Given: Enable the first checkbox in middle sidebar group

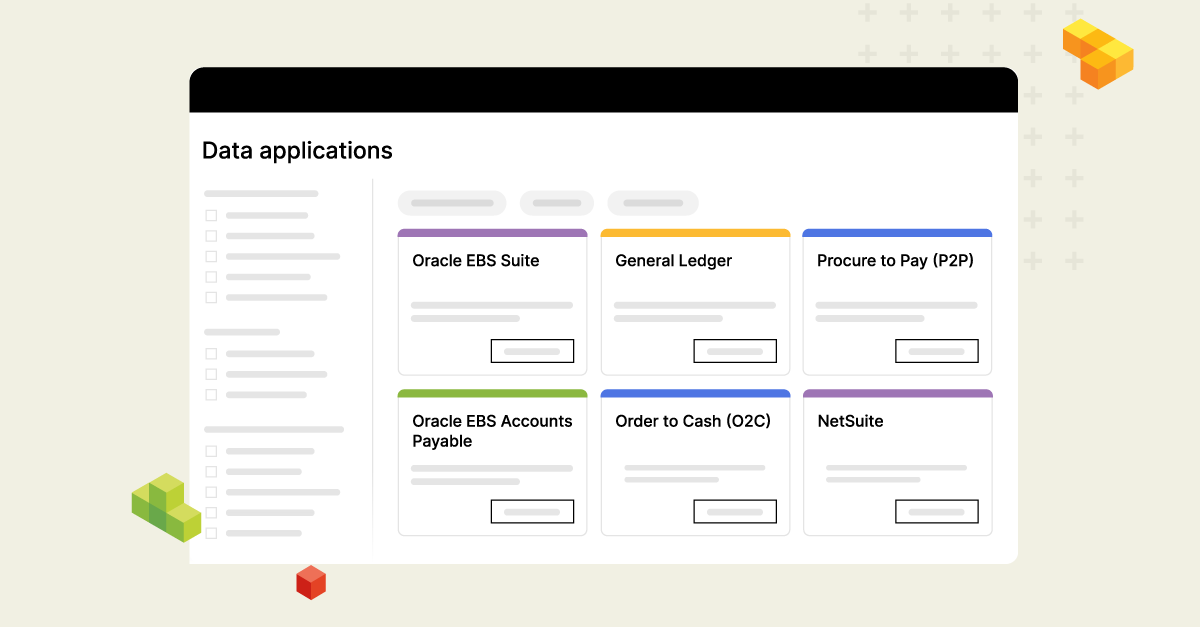Looking at the screenshot, I should (x=211, y=353).
